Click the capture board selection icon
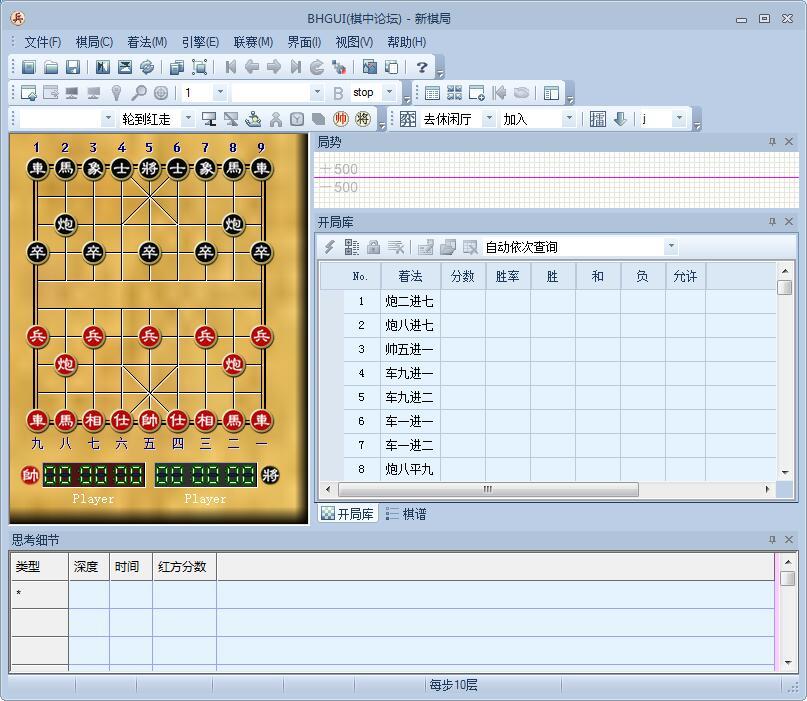The width and height of the screenshot is (807, 701). pos(199,67)
